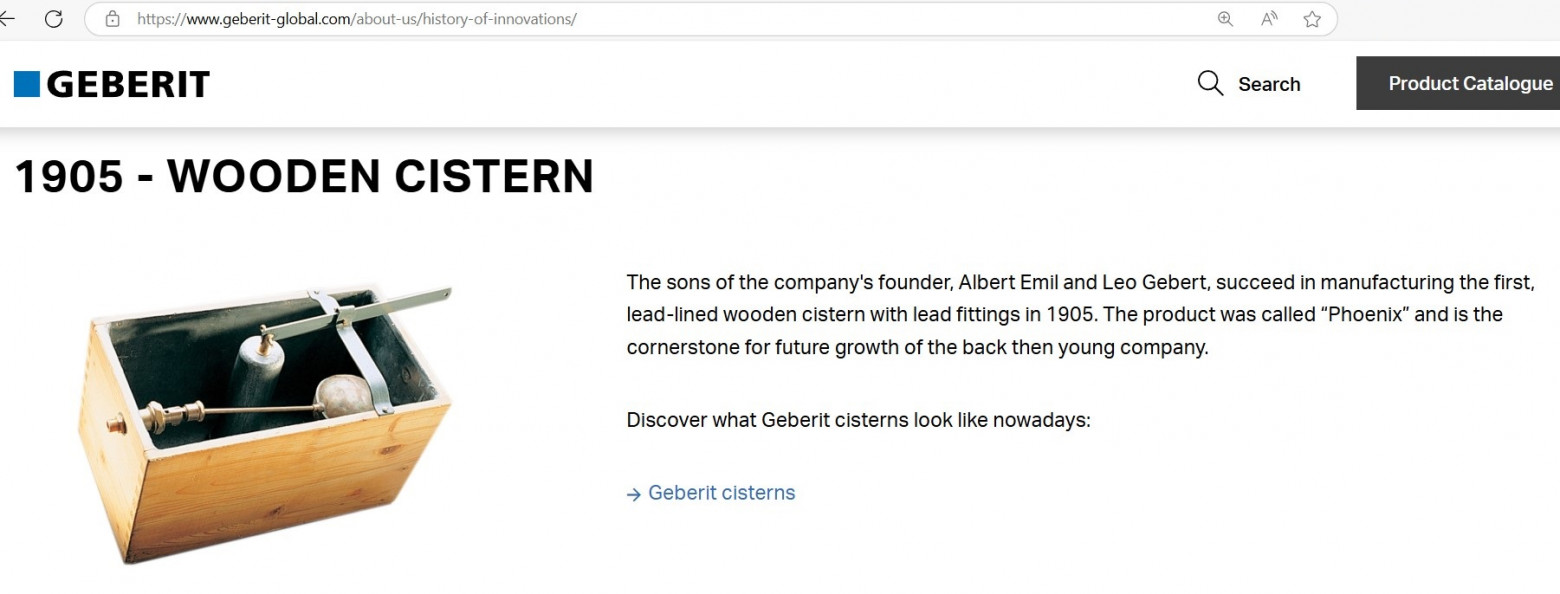
Task: Follow the Geberit cisterns link
Action: [x=721, y=493]
